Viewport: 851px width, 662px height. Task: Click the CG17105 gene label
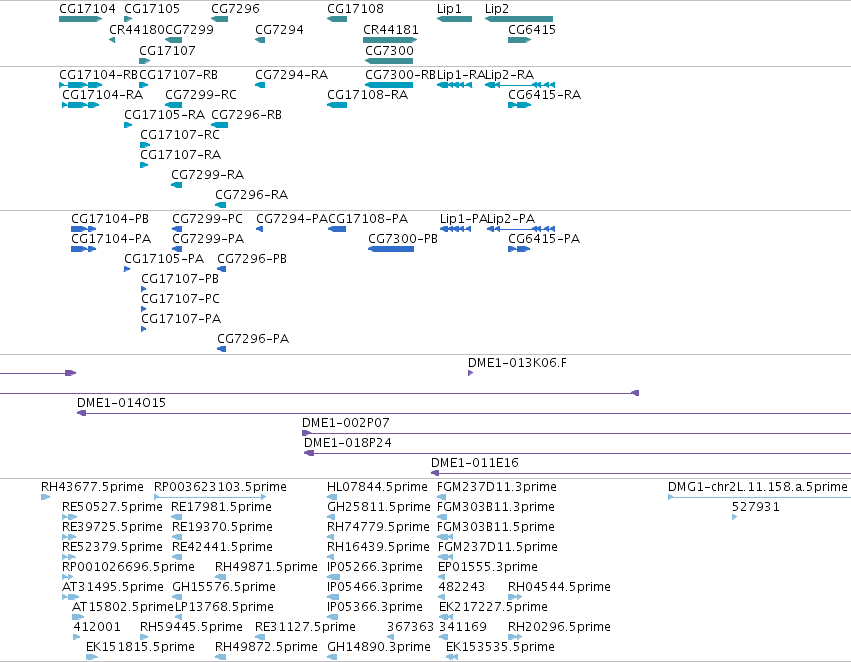click(x=152, y=9)
